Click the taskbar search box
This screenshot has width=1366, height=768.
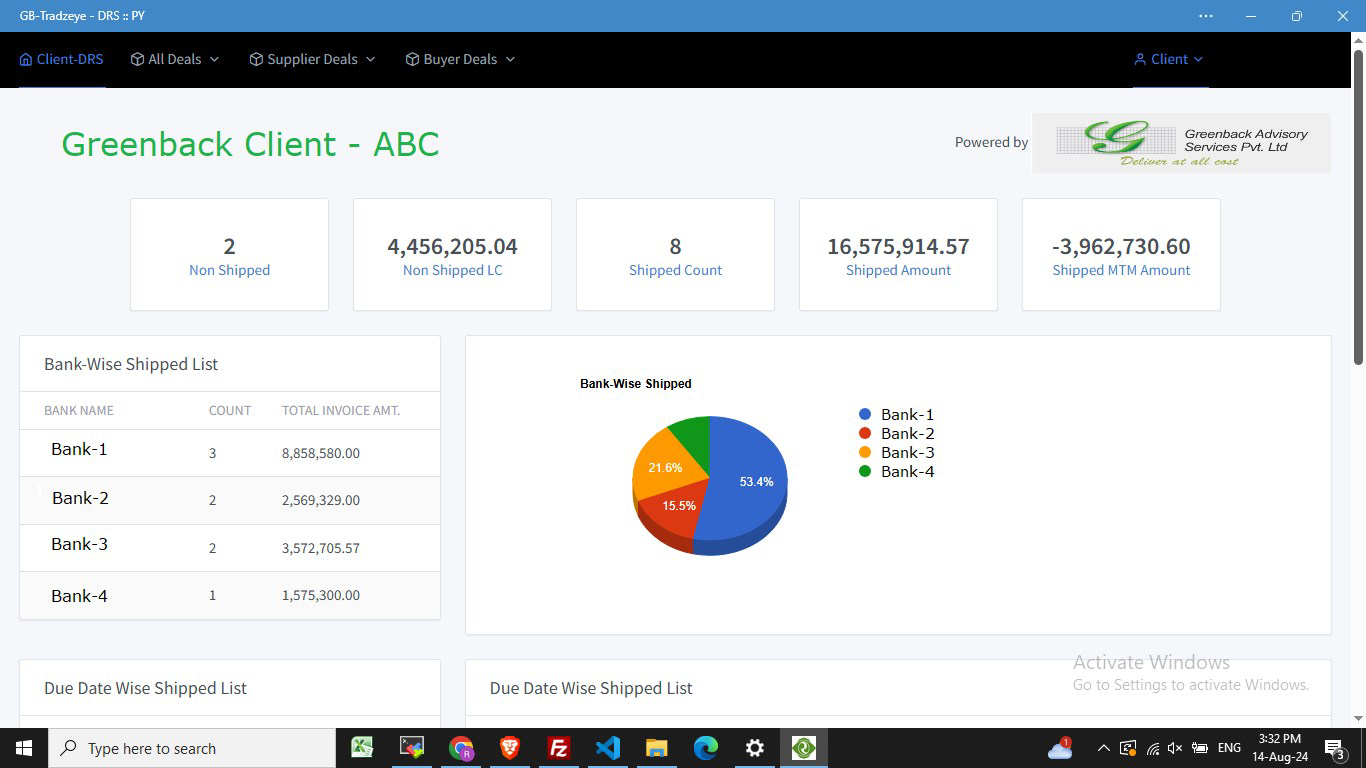click(192, 748)
